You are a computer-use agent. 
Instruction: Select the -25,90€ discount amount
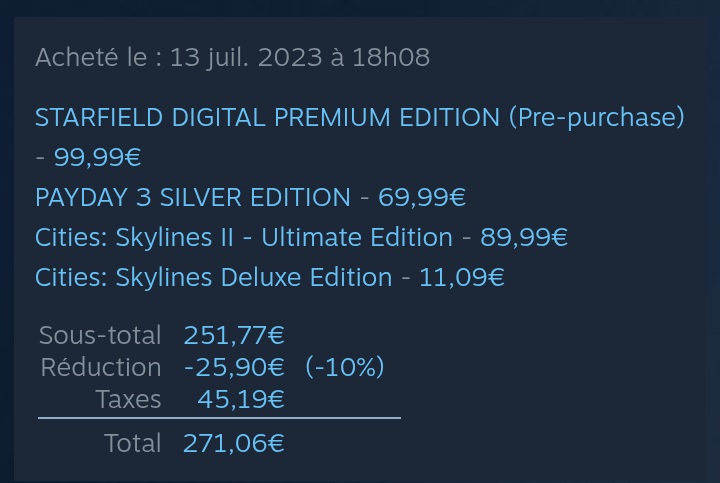[x=234, y=367]
